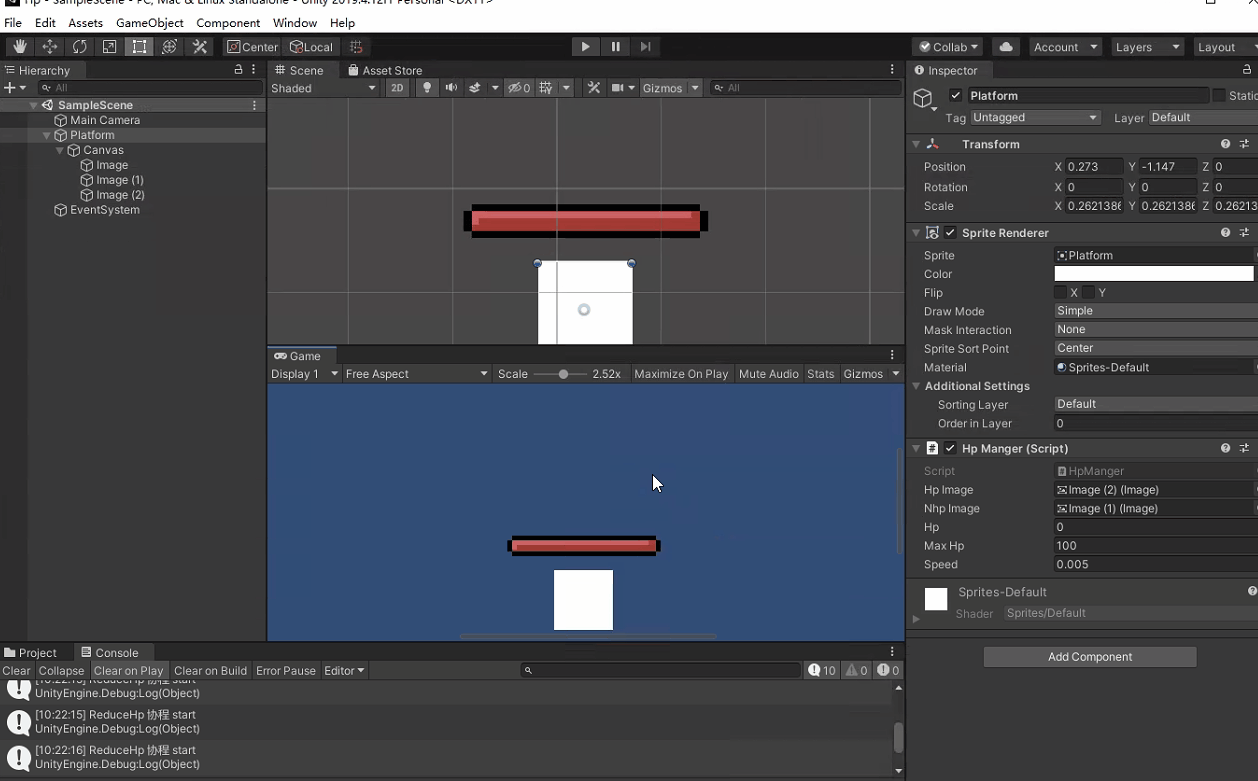Select the Hand tool
The width and height of the screenshot is (1258, 781).
click(19, 47)
